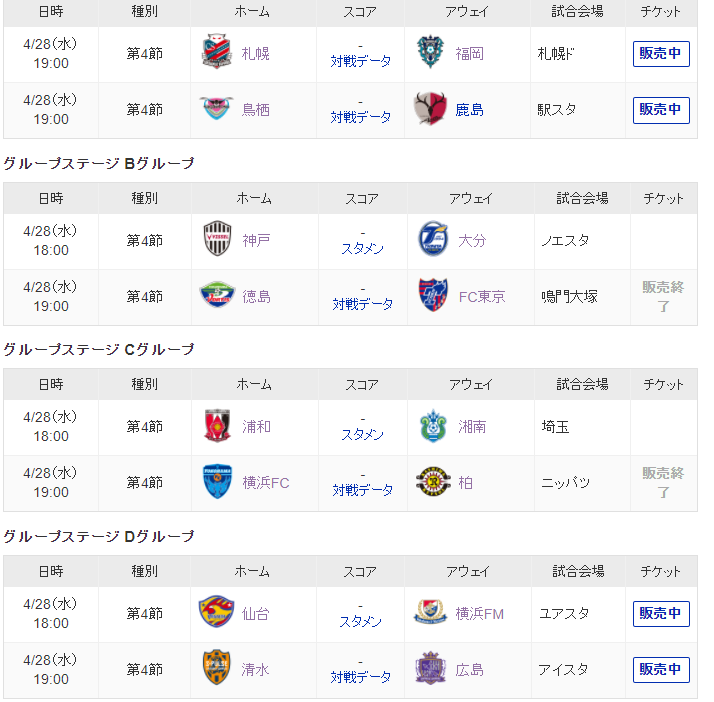Click the Vissel Kobe striped crest
This screenshot has width=714, height=702.
(x=217, y=238)
